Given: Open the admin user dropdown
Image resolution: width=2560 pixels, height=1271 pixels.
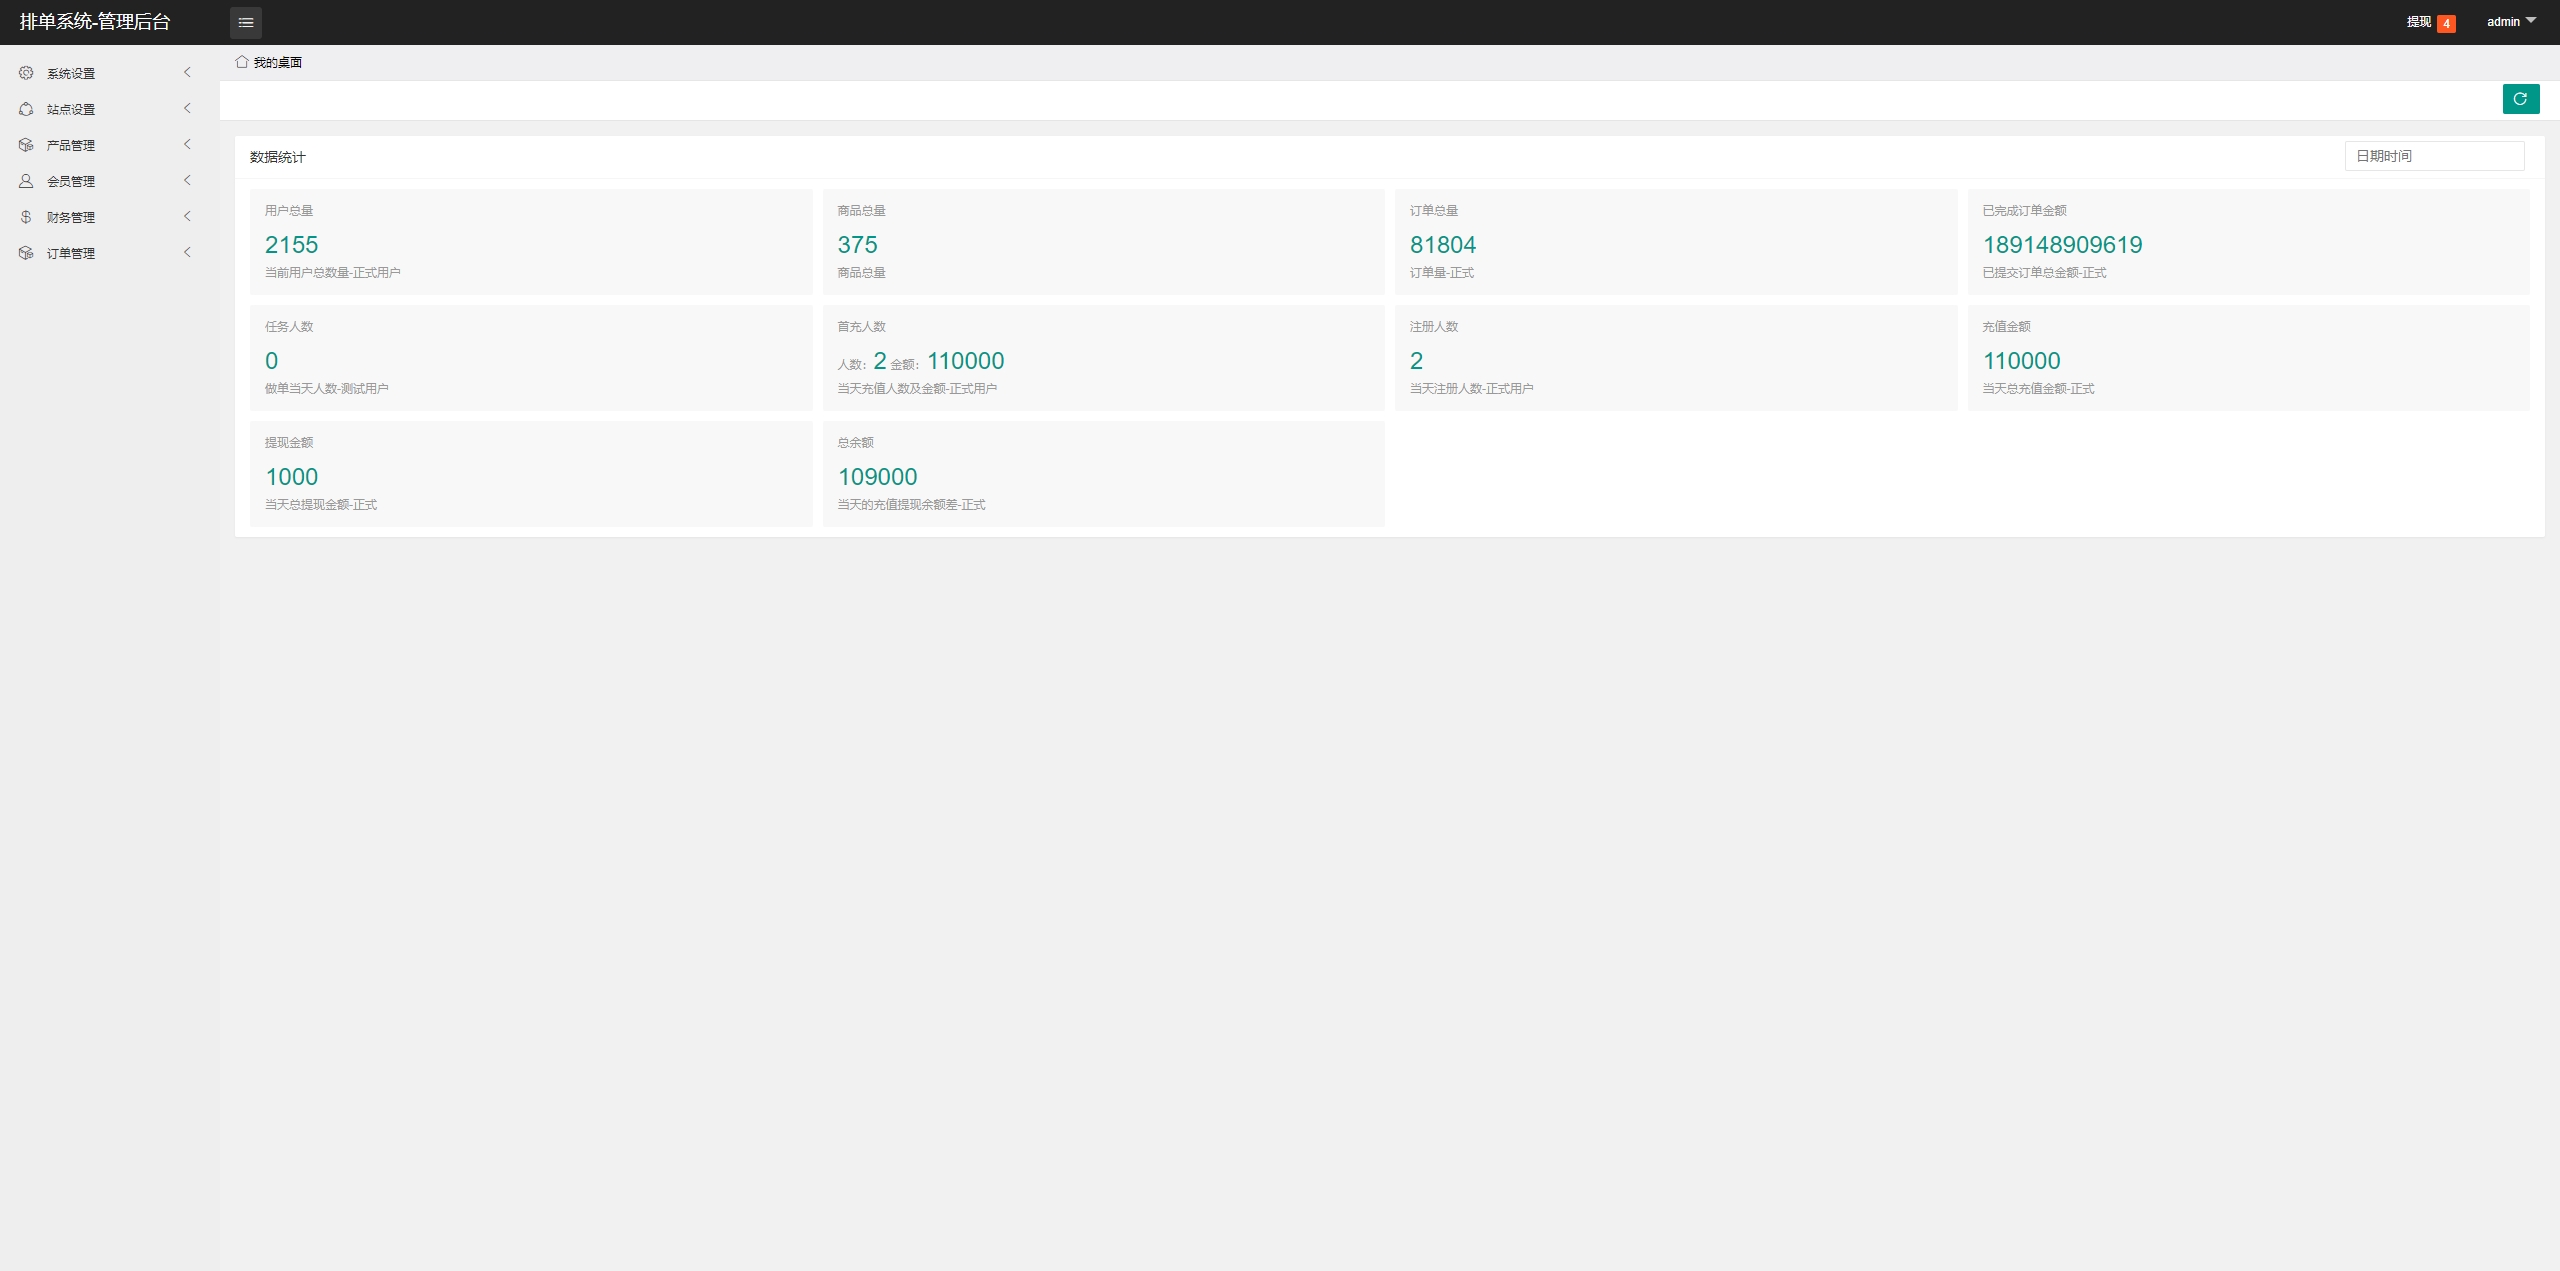Looking at the screenshot, I should (x=2510, y=22).
